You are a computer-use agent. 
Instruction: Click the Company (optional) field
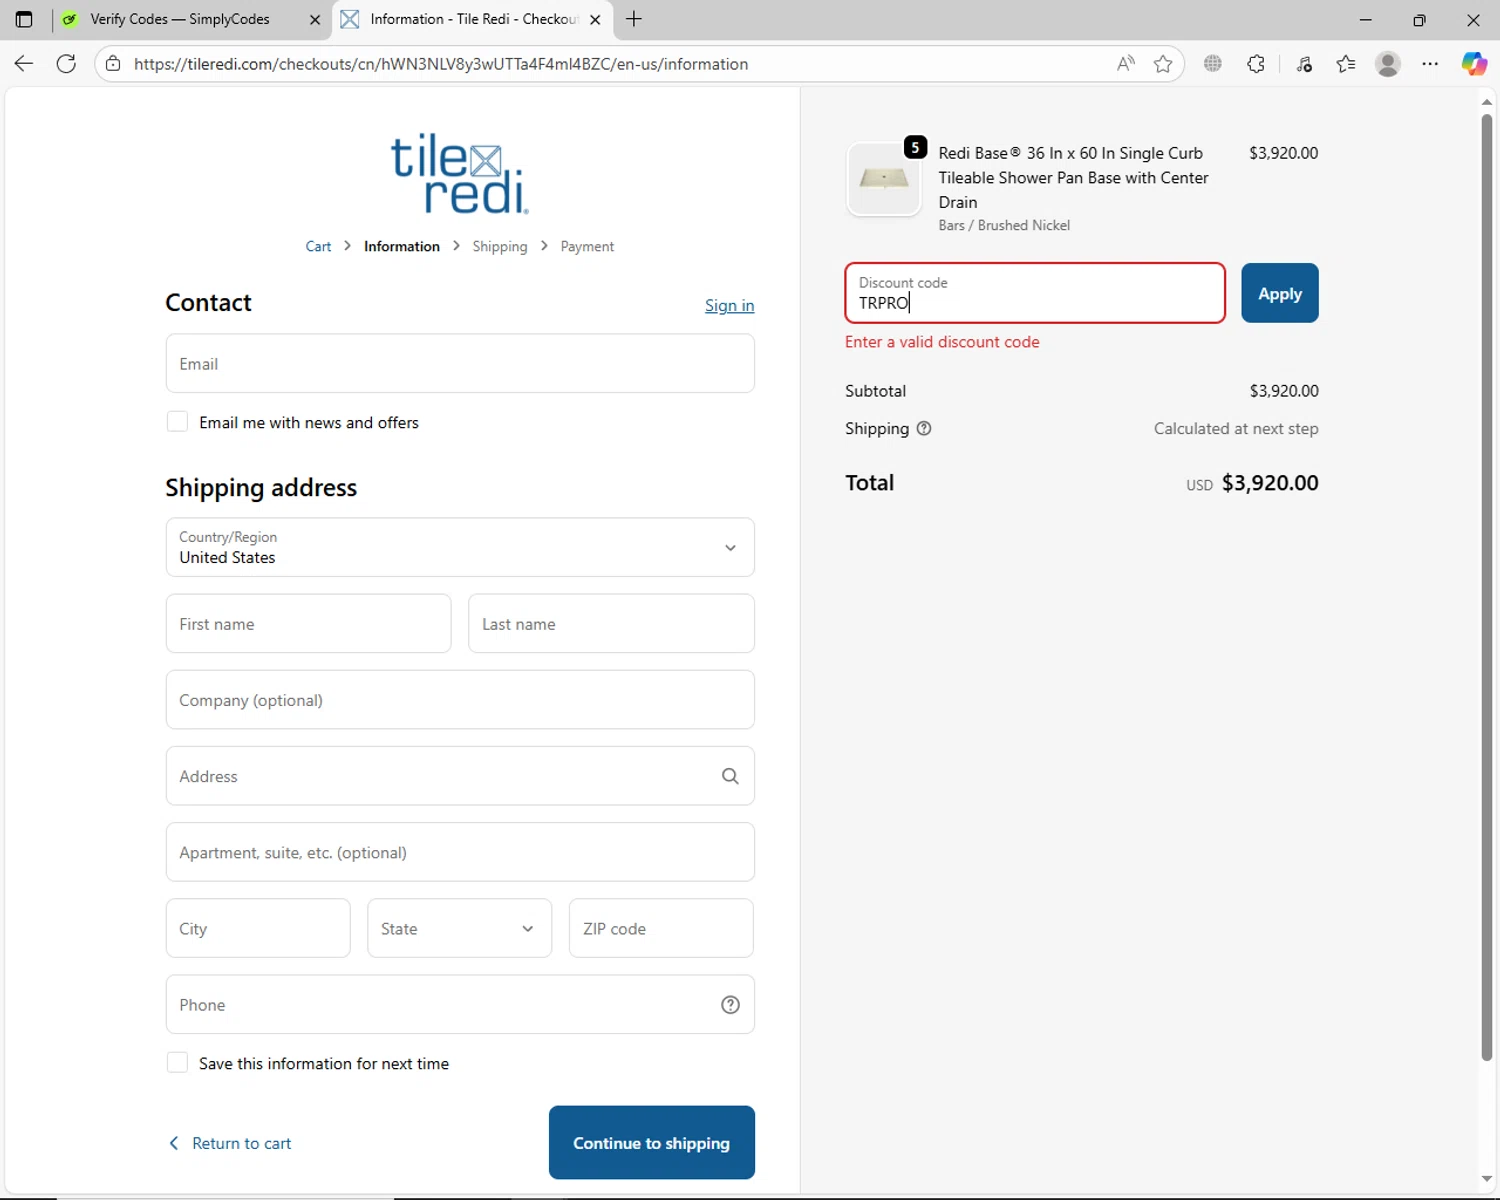pos(460,700)
